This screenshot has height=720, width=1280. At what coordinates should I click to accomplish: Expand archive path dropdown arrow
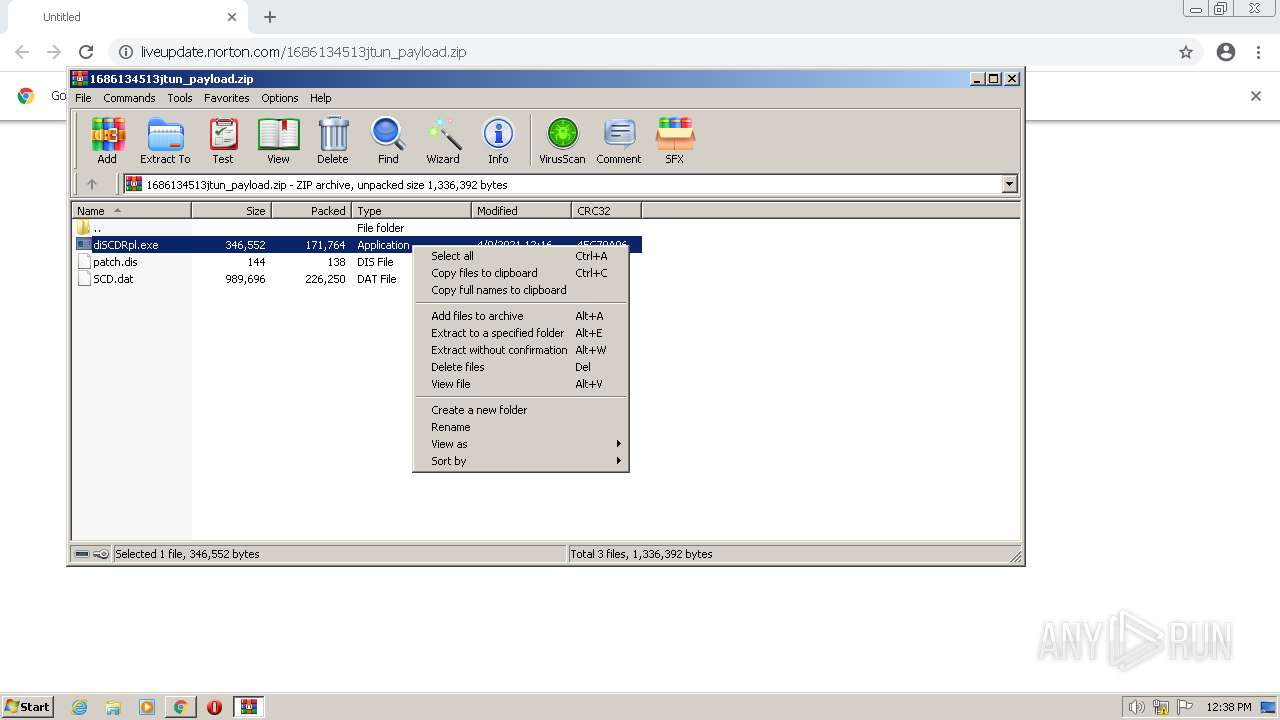pyautogui.click(x=1009, y=184)
